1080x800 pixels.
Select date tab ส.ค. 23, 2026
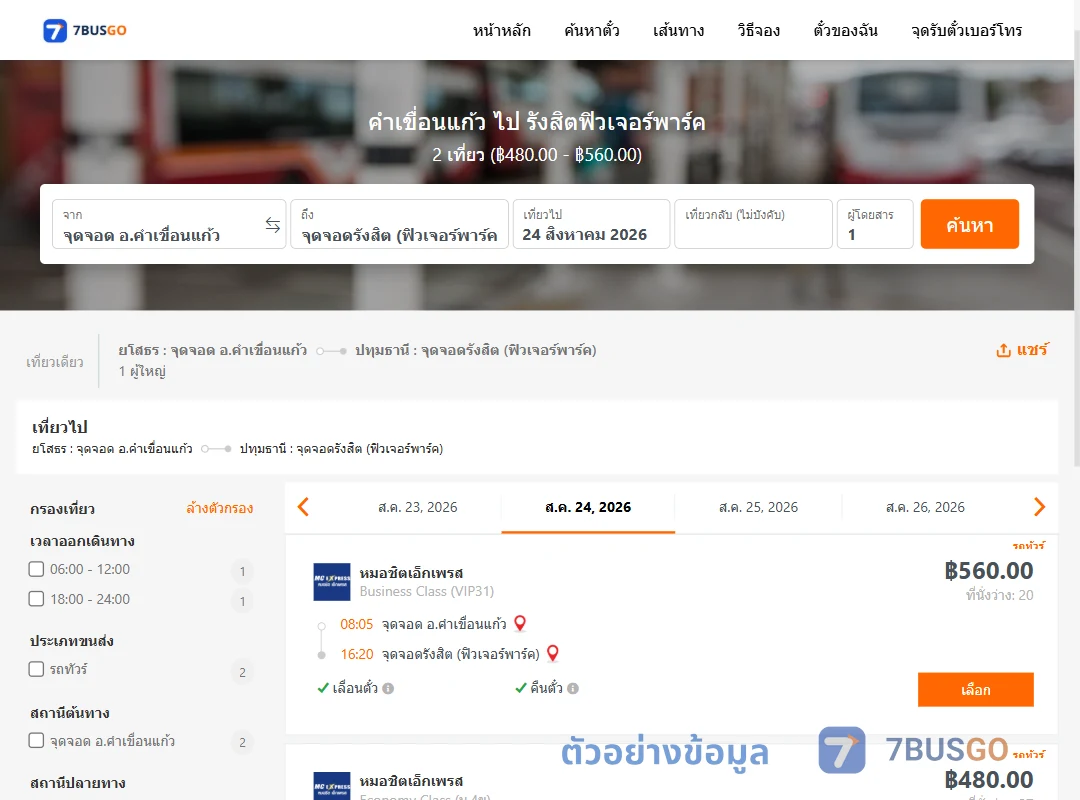click(417, 507)
